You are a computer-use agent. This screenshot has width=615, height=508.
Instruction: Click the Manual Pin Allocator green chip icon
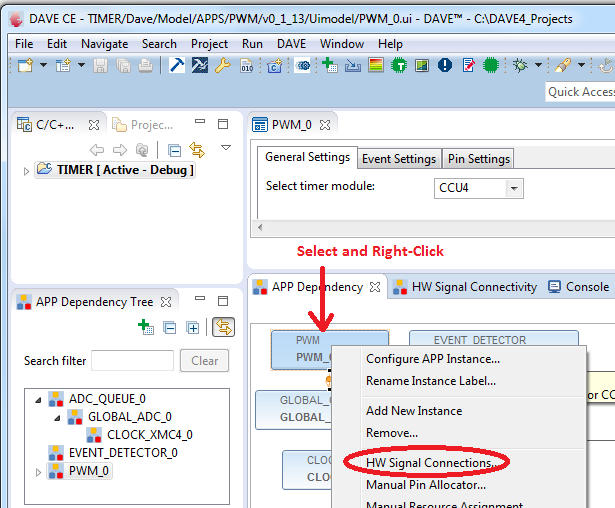click(x=399, y=65)
